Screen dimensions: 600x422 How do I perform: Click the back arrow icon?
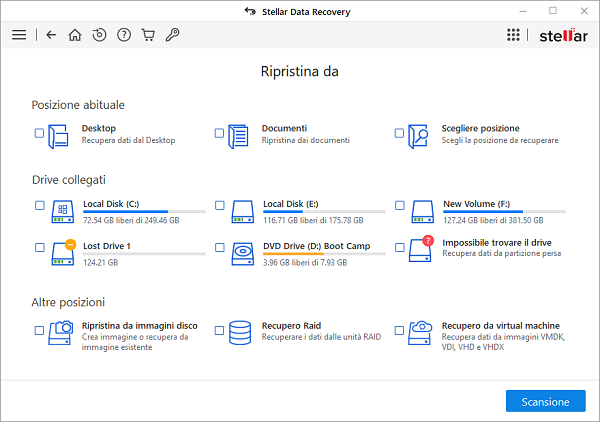tap(51, 35)
